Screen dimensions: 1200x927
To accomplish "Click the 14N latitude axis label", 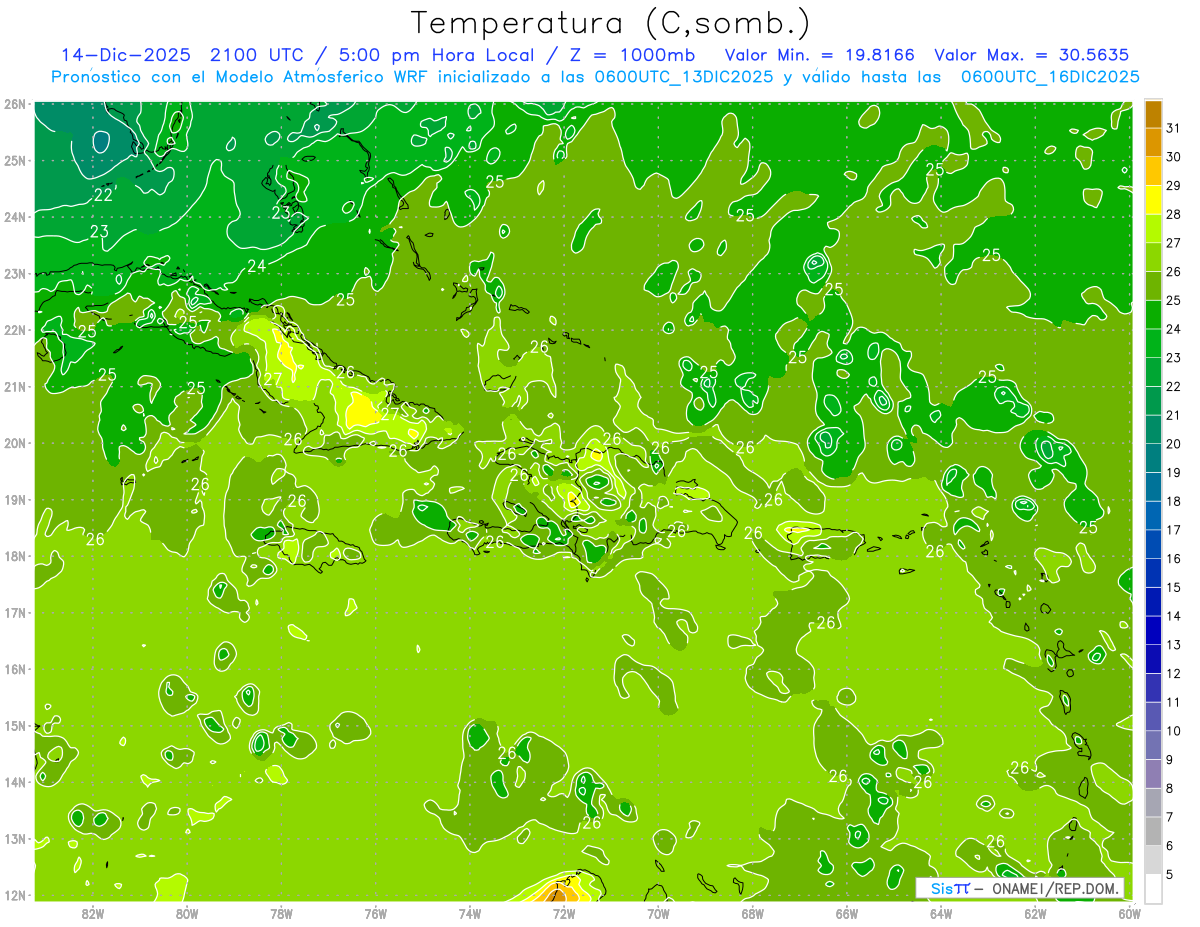I will [14, 782].
